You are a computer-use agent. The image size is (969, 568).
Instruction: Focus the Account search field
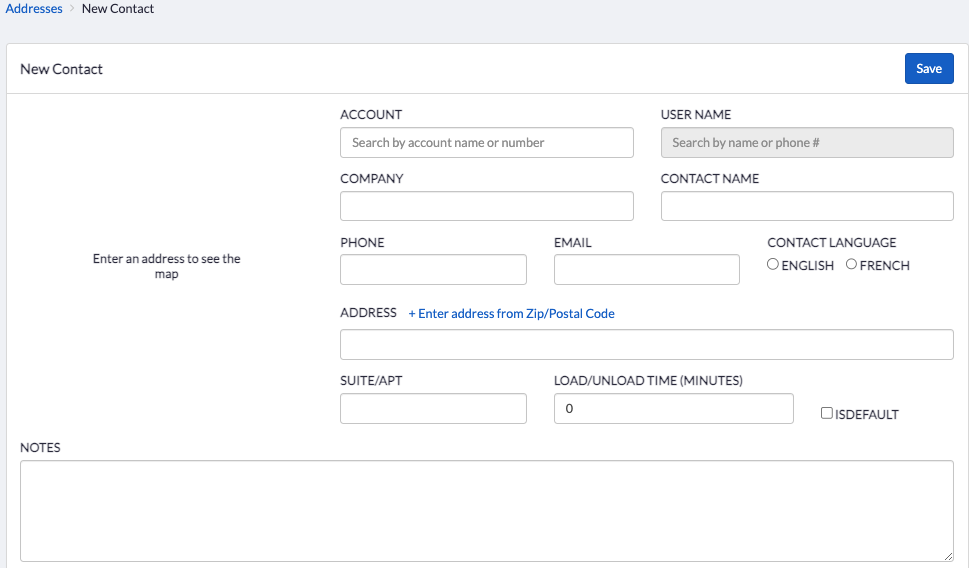pos(486,143)
